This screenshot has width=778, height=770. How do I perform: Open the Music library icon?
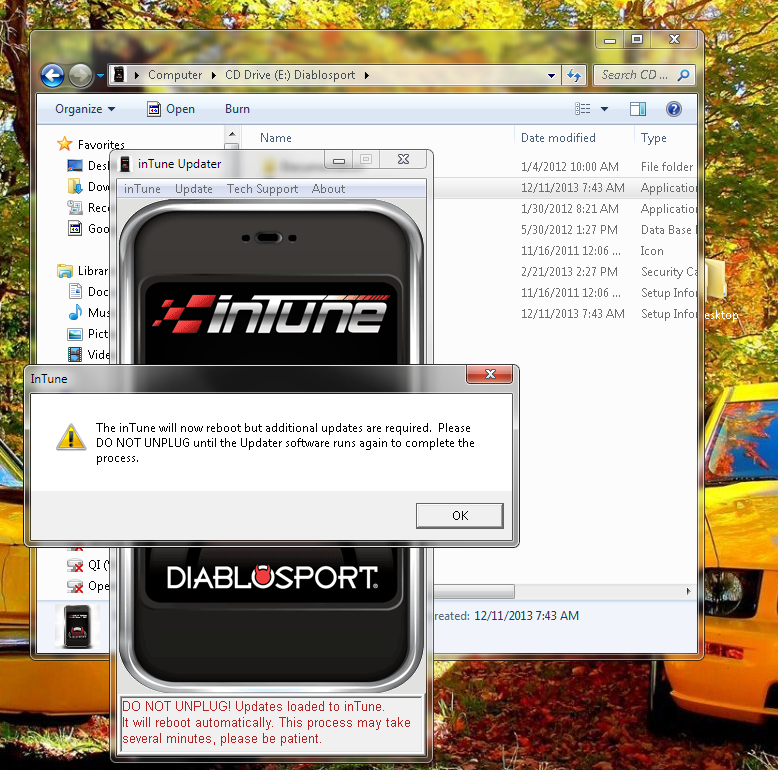75,313
